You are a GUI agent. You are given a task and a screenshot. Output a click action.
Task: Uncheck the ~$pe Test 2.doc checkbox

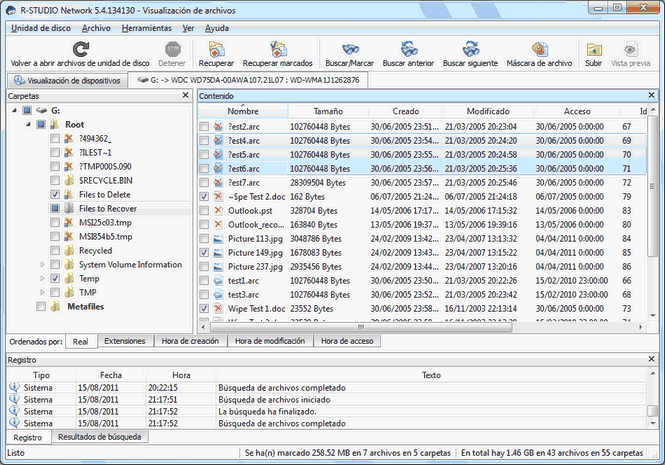(x=204, y=197)
